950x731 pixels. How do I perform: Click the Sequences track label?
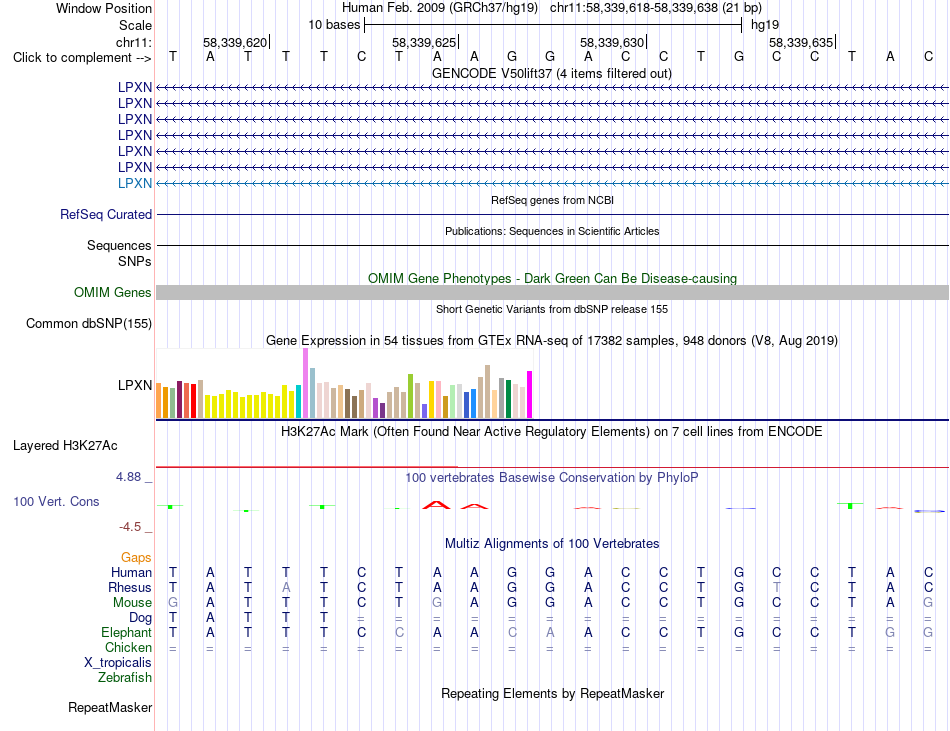(119, 245)
